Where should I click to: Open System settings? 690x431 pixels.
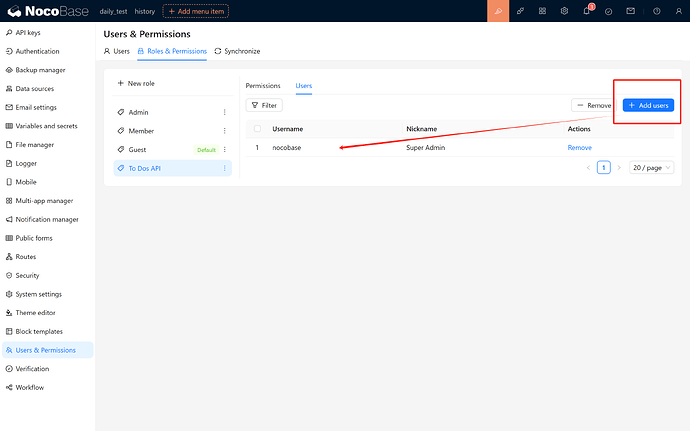(x=48, y=294)
